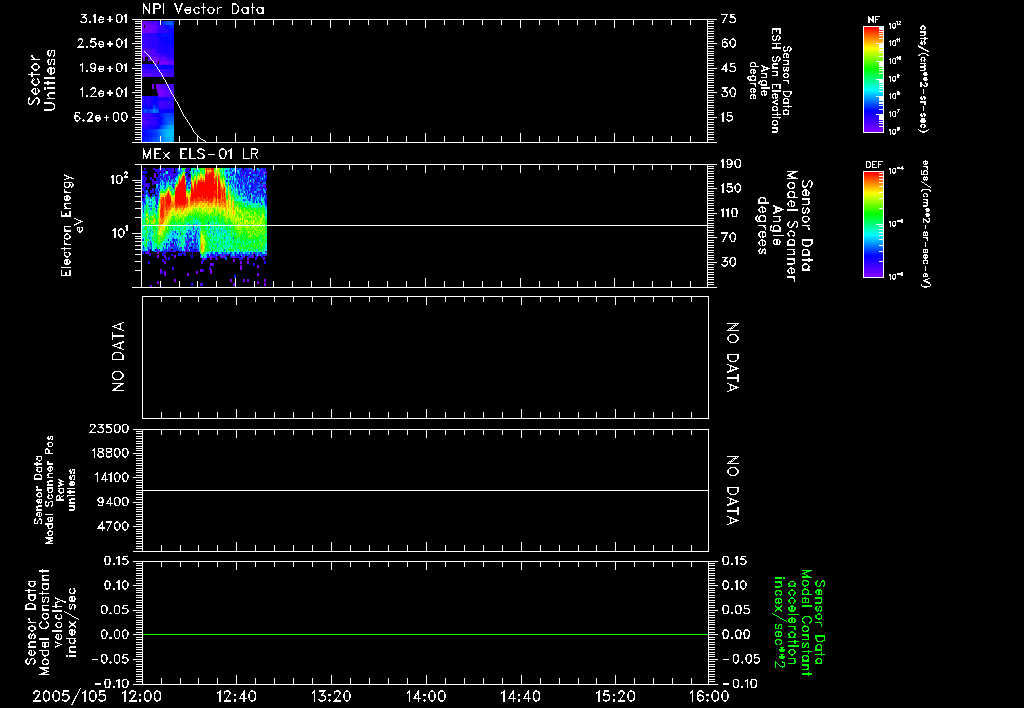The height and width of the screenshot is (708, 1024).
Task: Click the 'ESH Sun Elevation Angle' axis title
Action: [769, 80]
